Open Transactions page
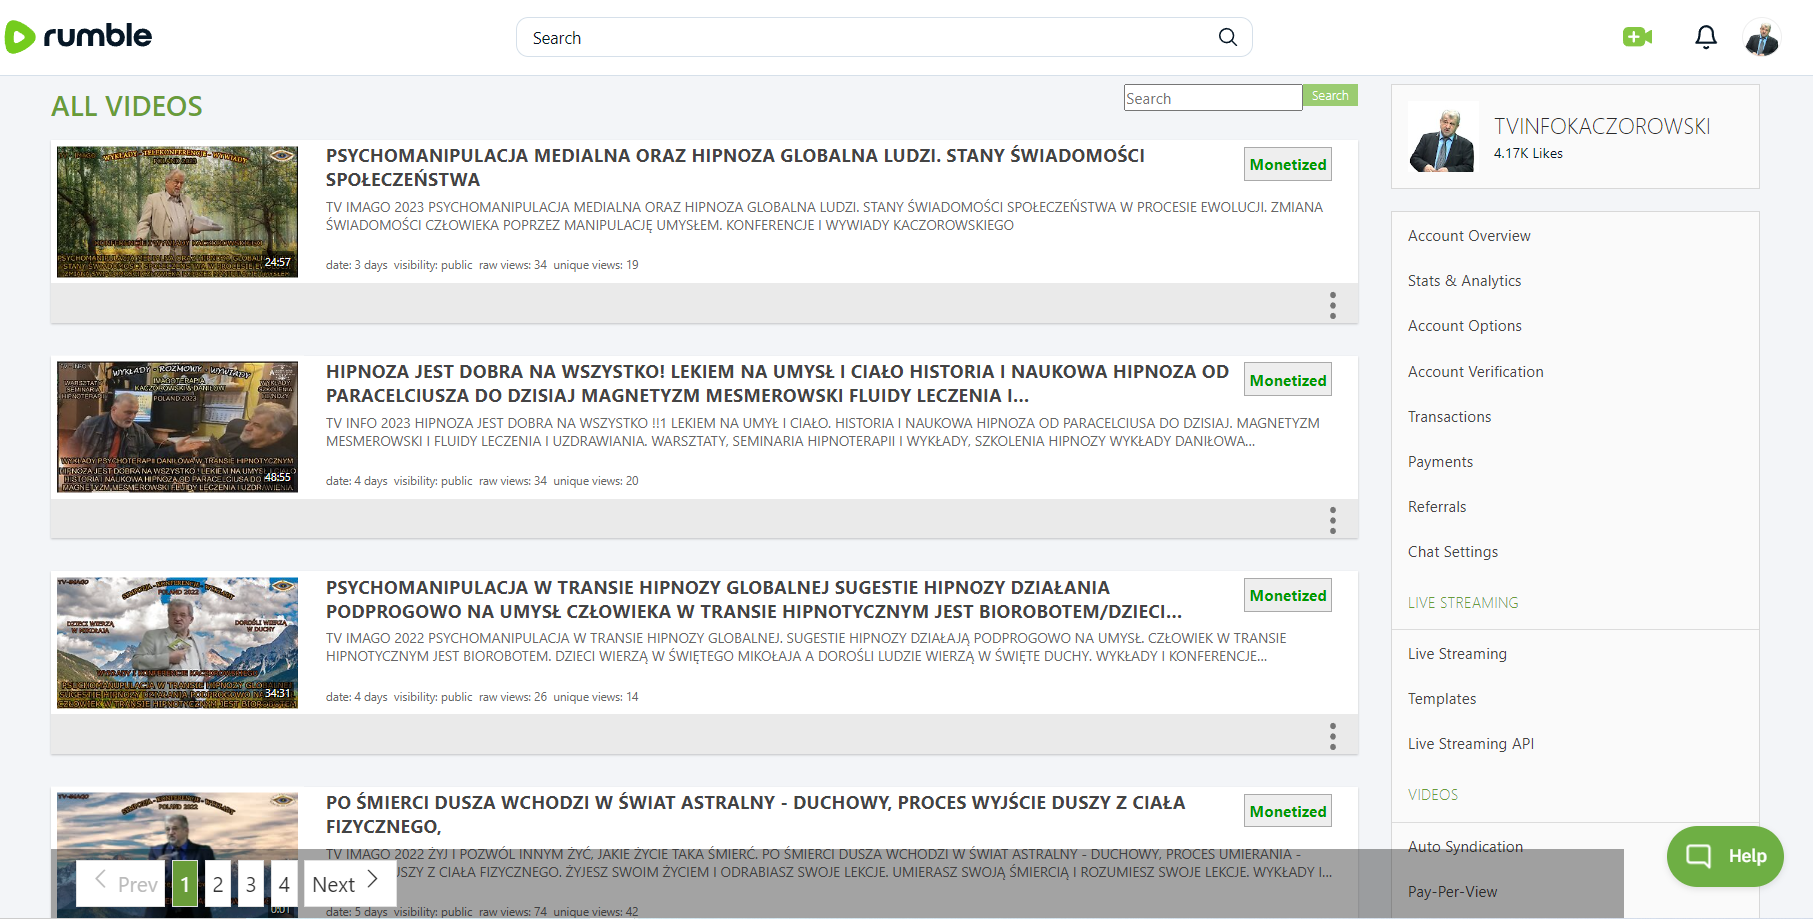Image resolution: width=1813 pixels, height=919 pixels. tap(1449, 417)
